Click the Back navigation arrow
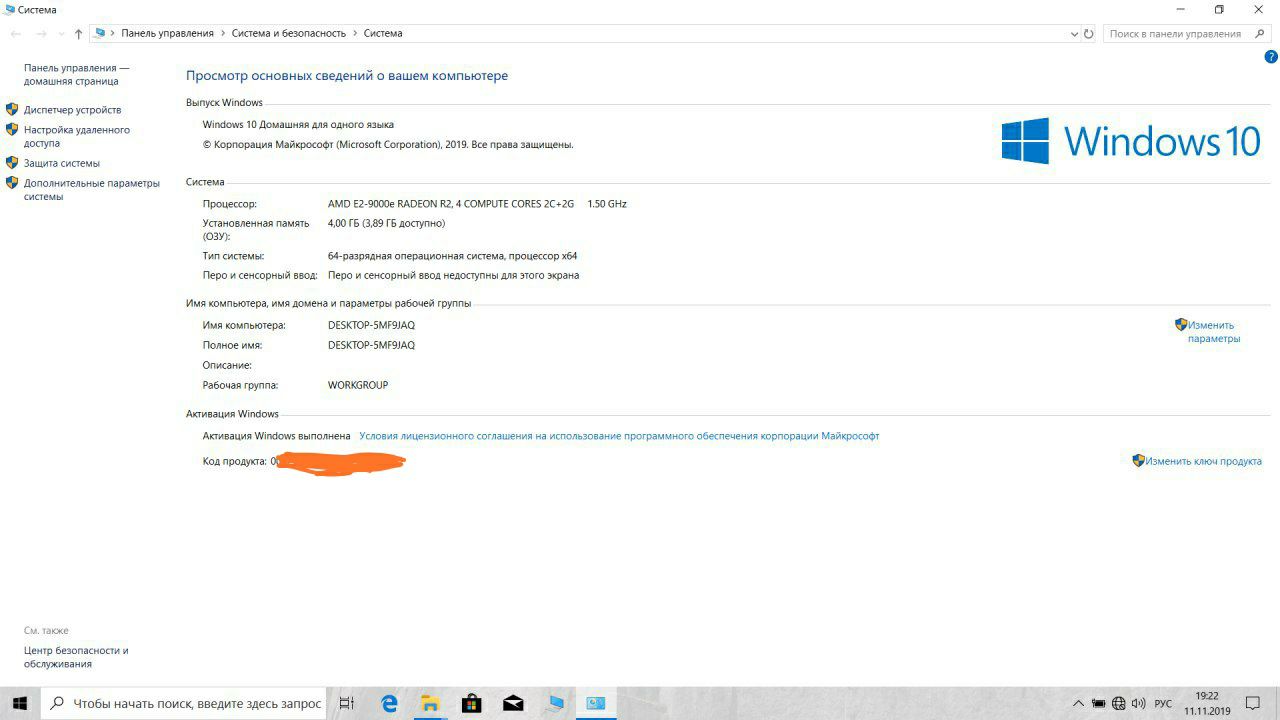The width and height of the screenshot is (1280, 720). click(15, 34)
